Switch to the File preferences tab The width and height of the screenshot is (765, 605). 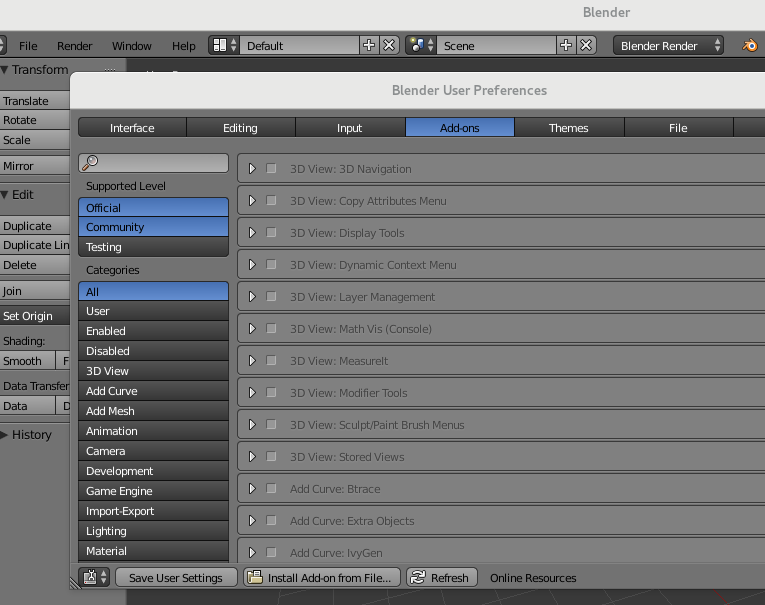click(x=678, y=128)
